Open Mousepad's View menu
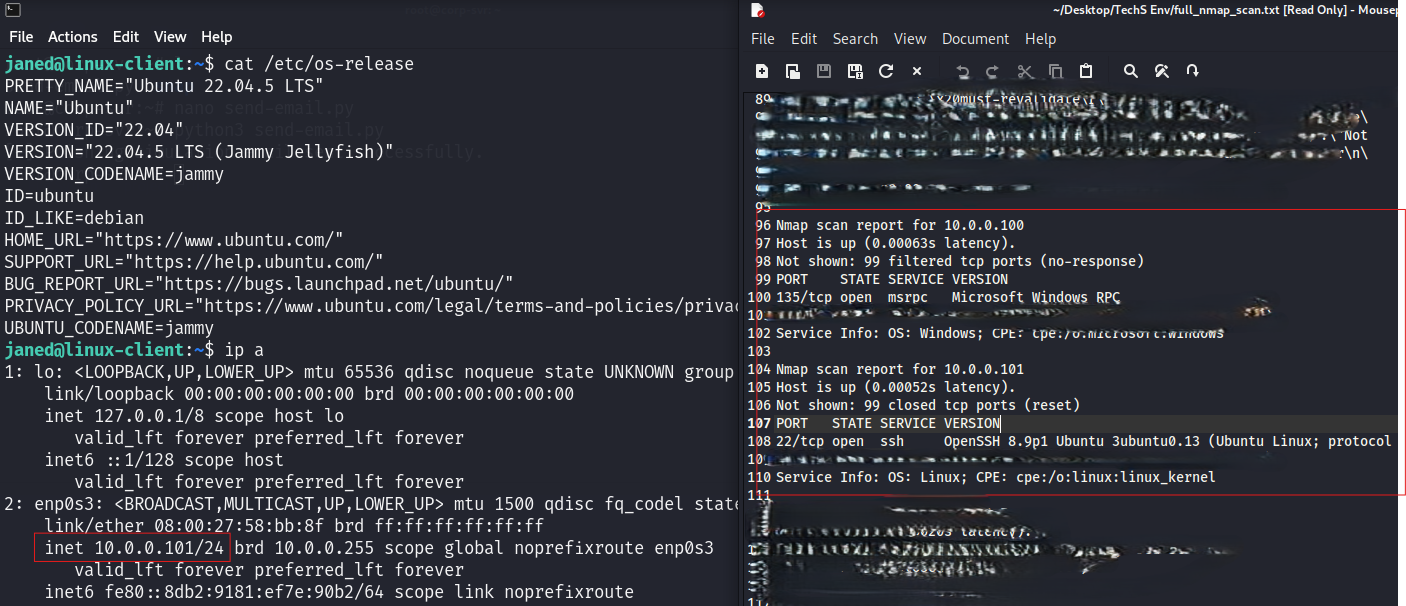1406x606 pixels. pyautogui.click(x=909, y=39)
